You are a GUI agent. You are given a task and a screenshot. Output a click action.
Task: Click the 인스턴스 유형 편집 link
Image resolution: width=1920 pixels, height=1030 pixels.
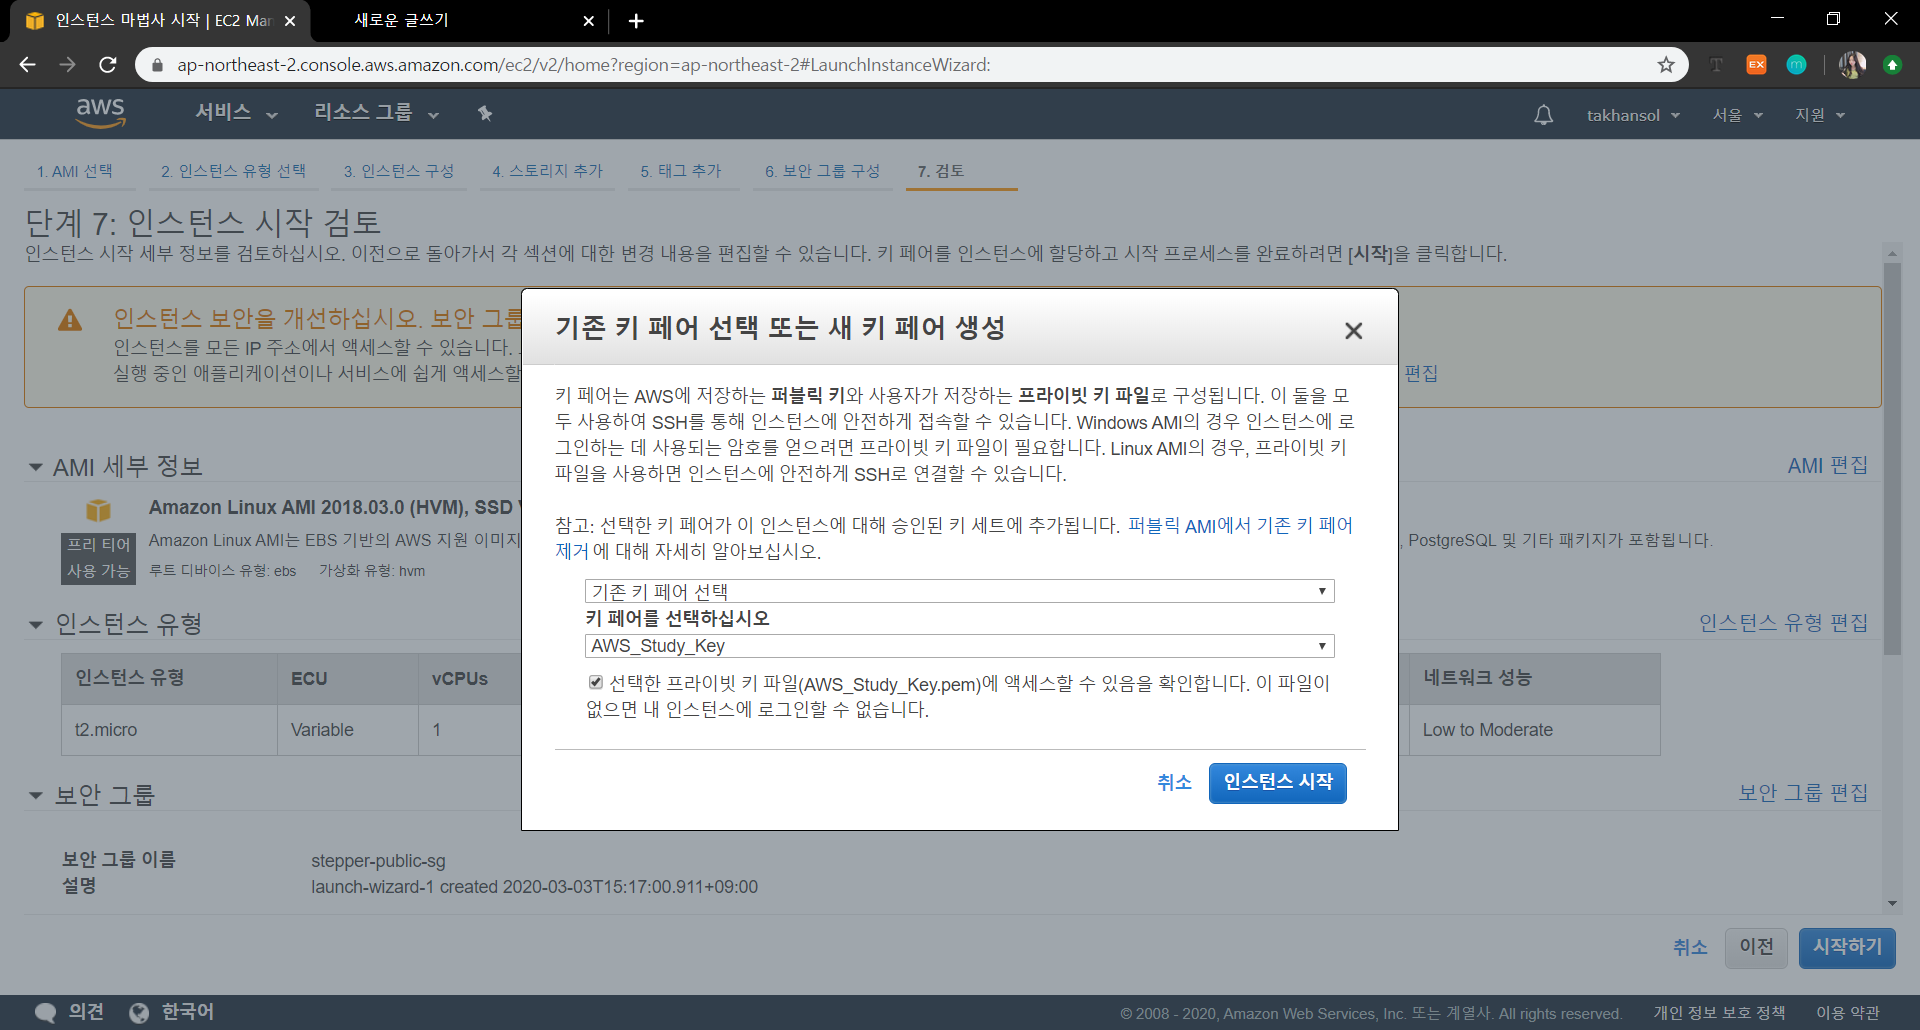point(1783,623)
